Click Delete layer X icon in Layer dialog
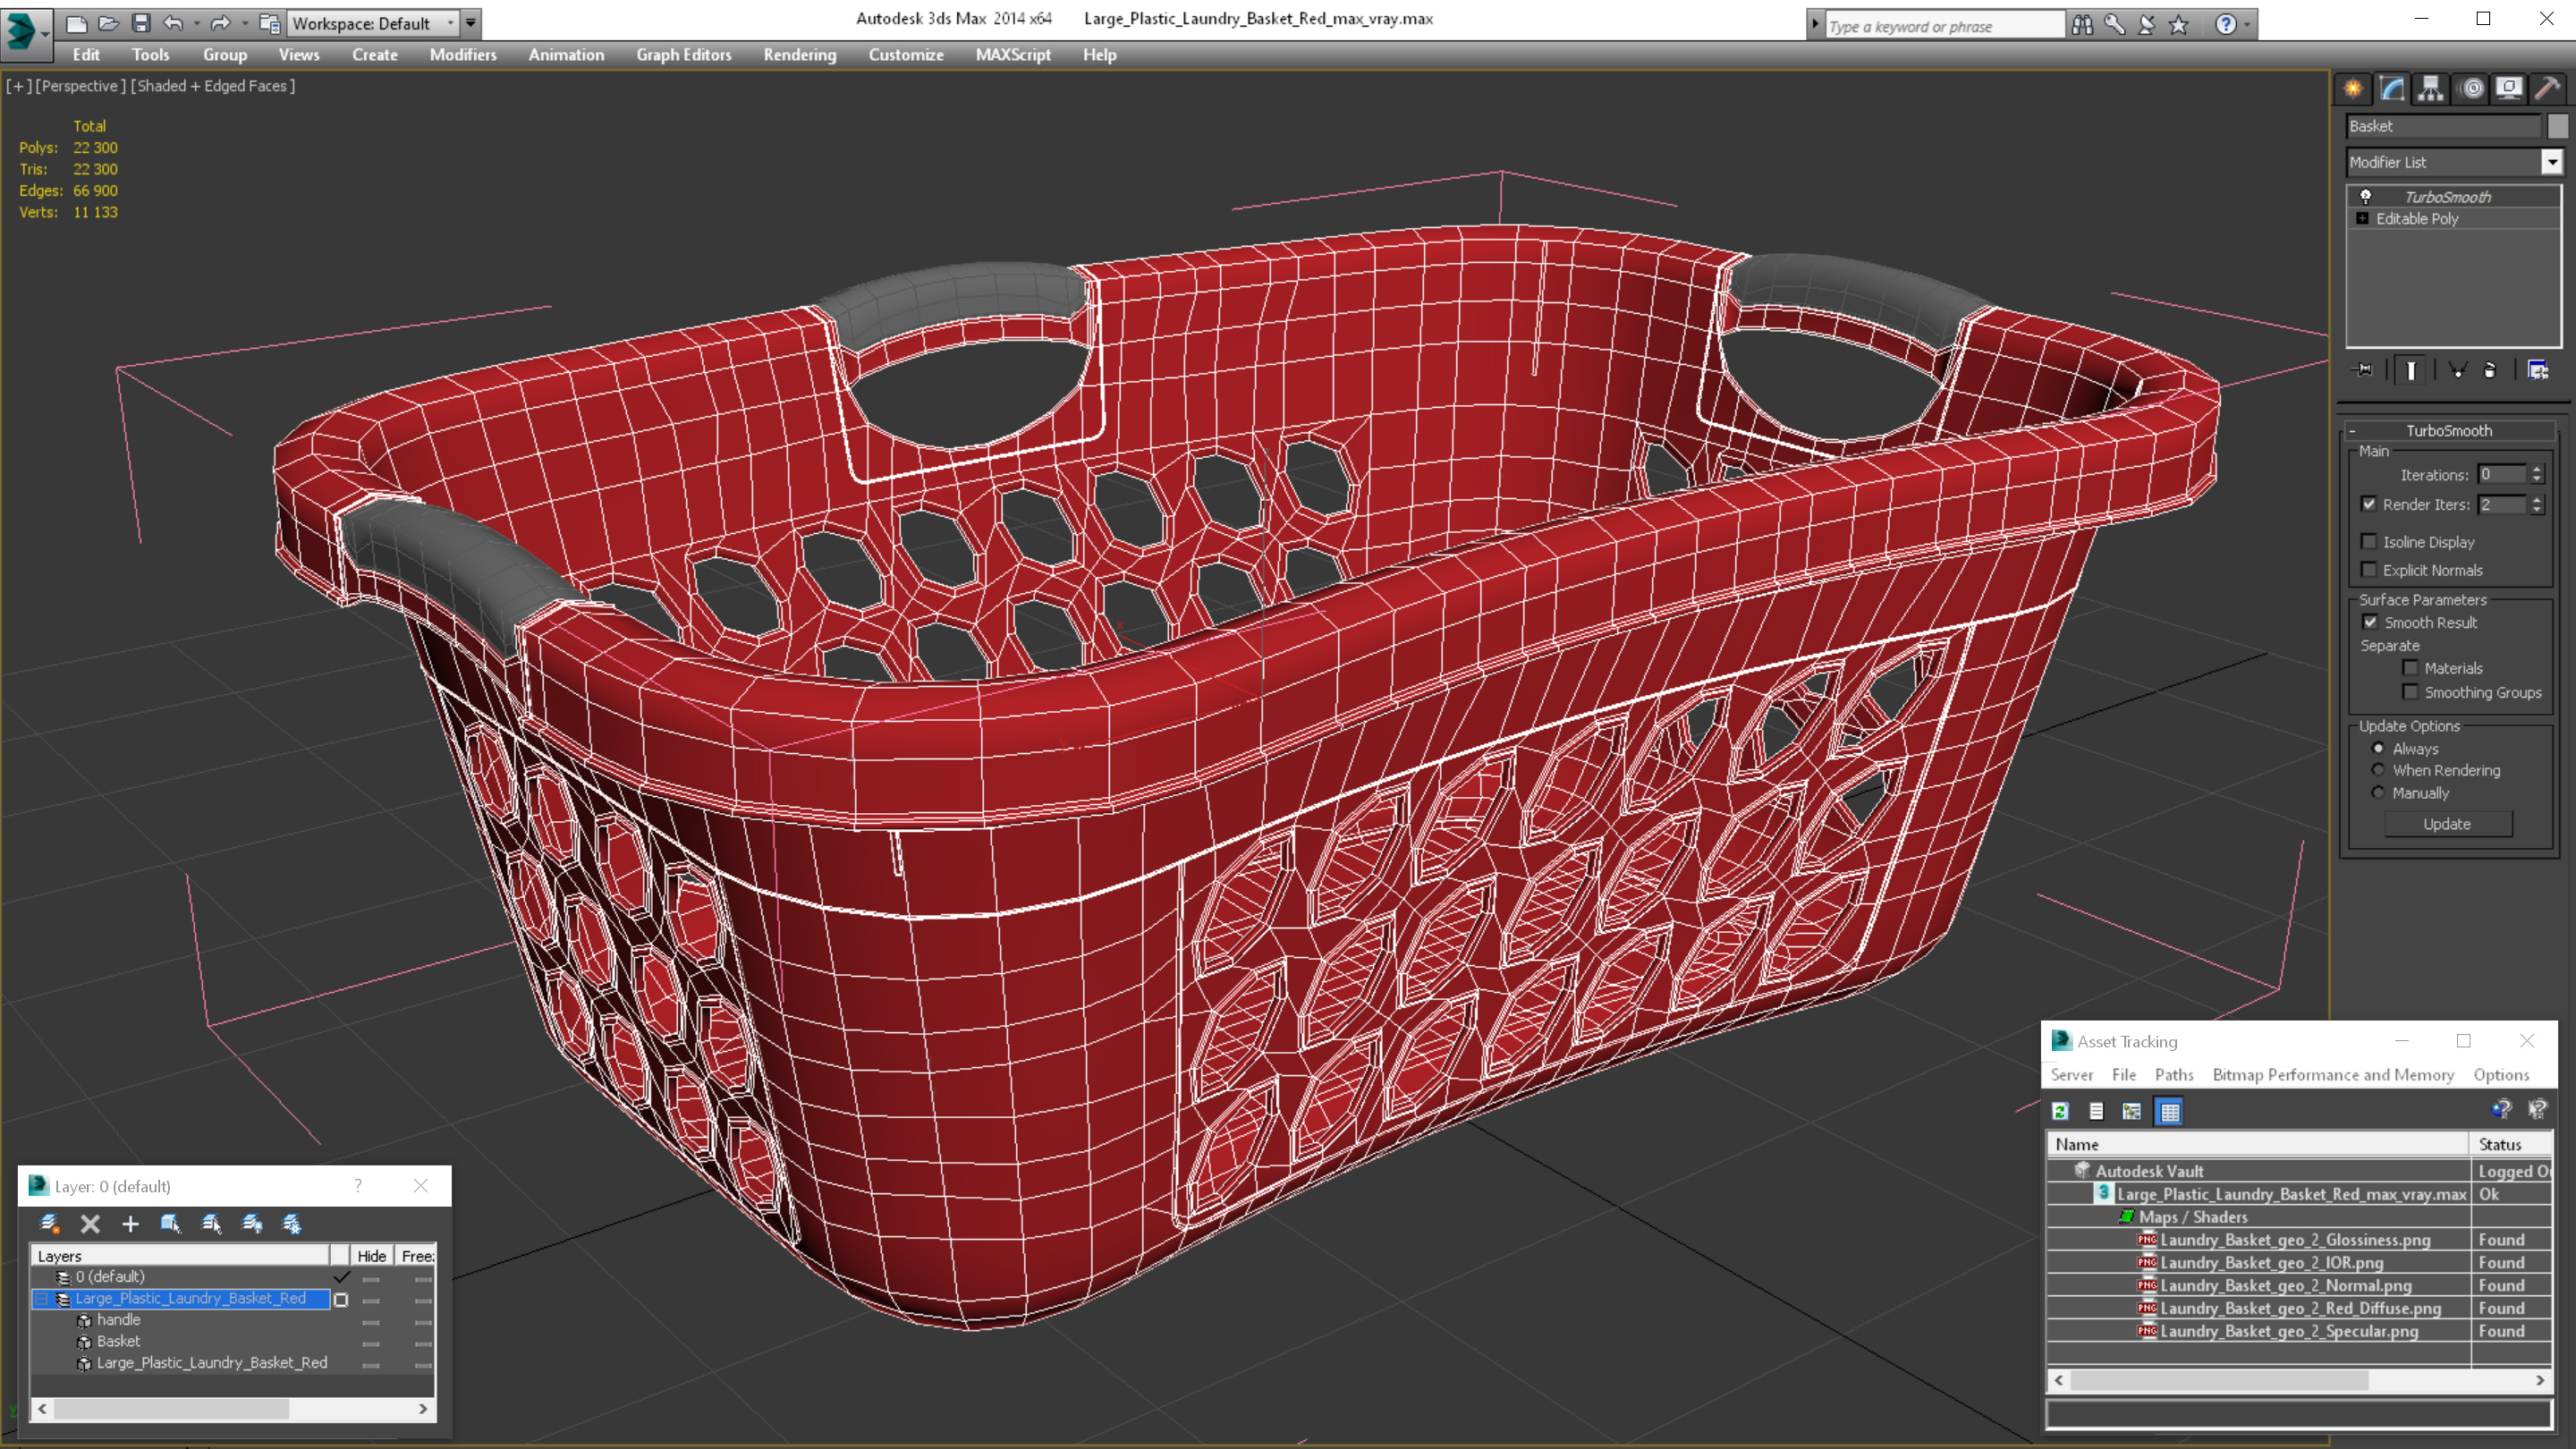The image size is (2576, 1449). click(90, 1224)
